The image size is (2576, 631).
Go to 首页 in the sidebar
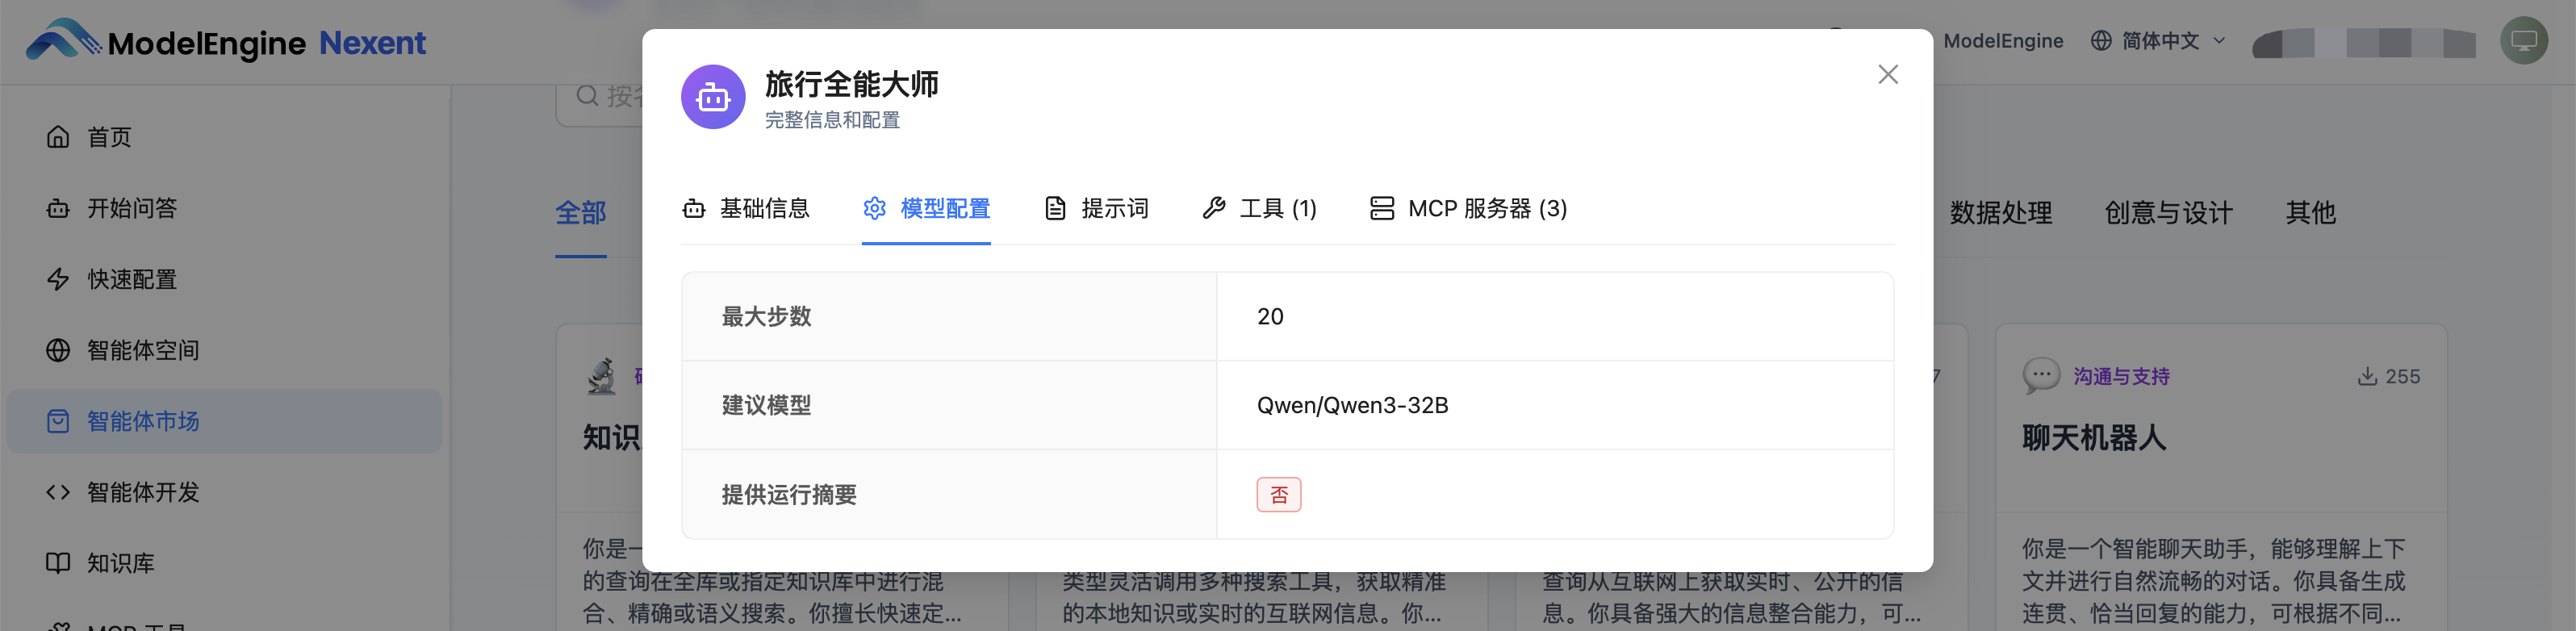click(224, 137)
